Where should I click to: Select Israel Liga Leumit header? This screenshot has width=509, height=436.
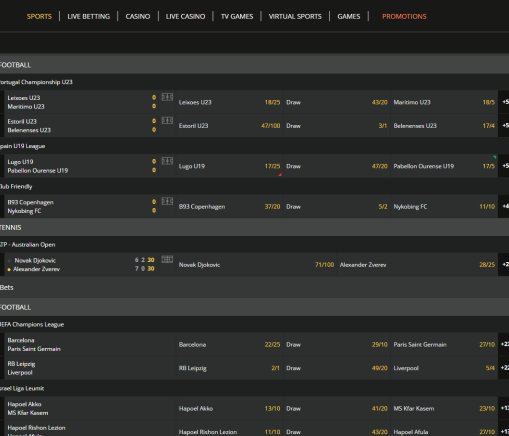[x=254, y=388]
